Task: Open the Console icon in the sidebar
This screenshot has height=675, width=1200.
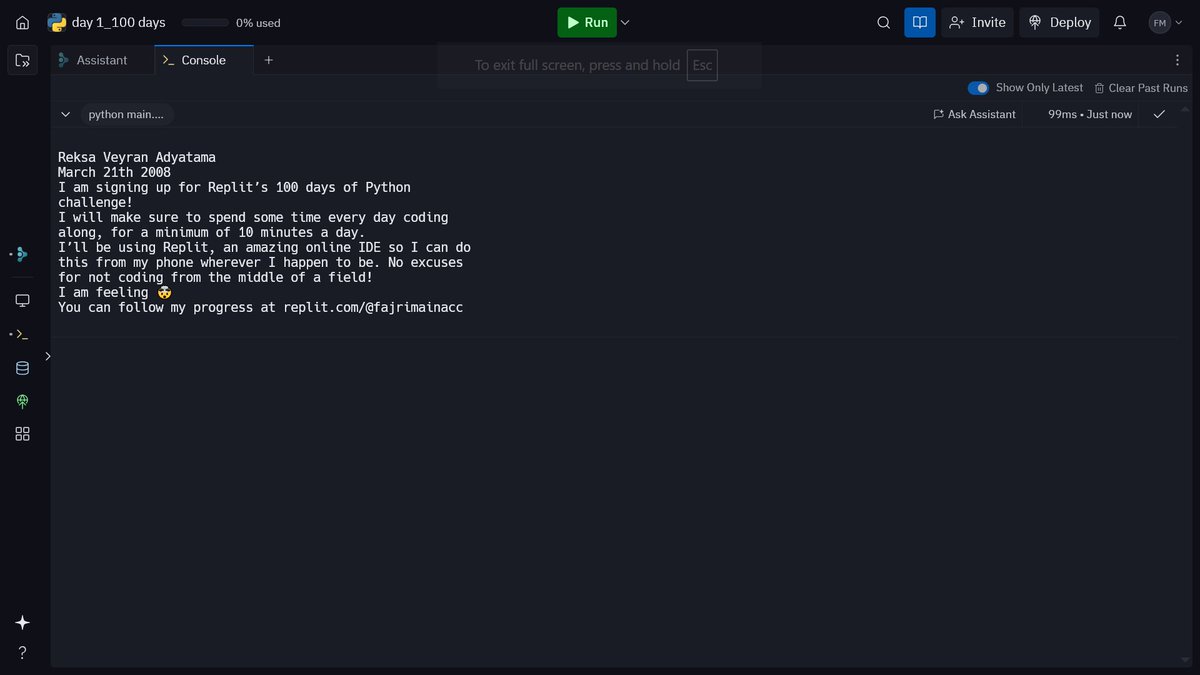Action: 22,334
